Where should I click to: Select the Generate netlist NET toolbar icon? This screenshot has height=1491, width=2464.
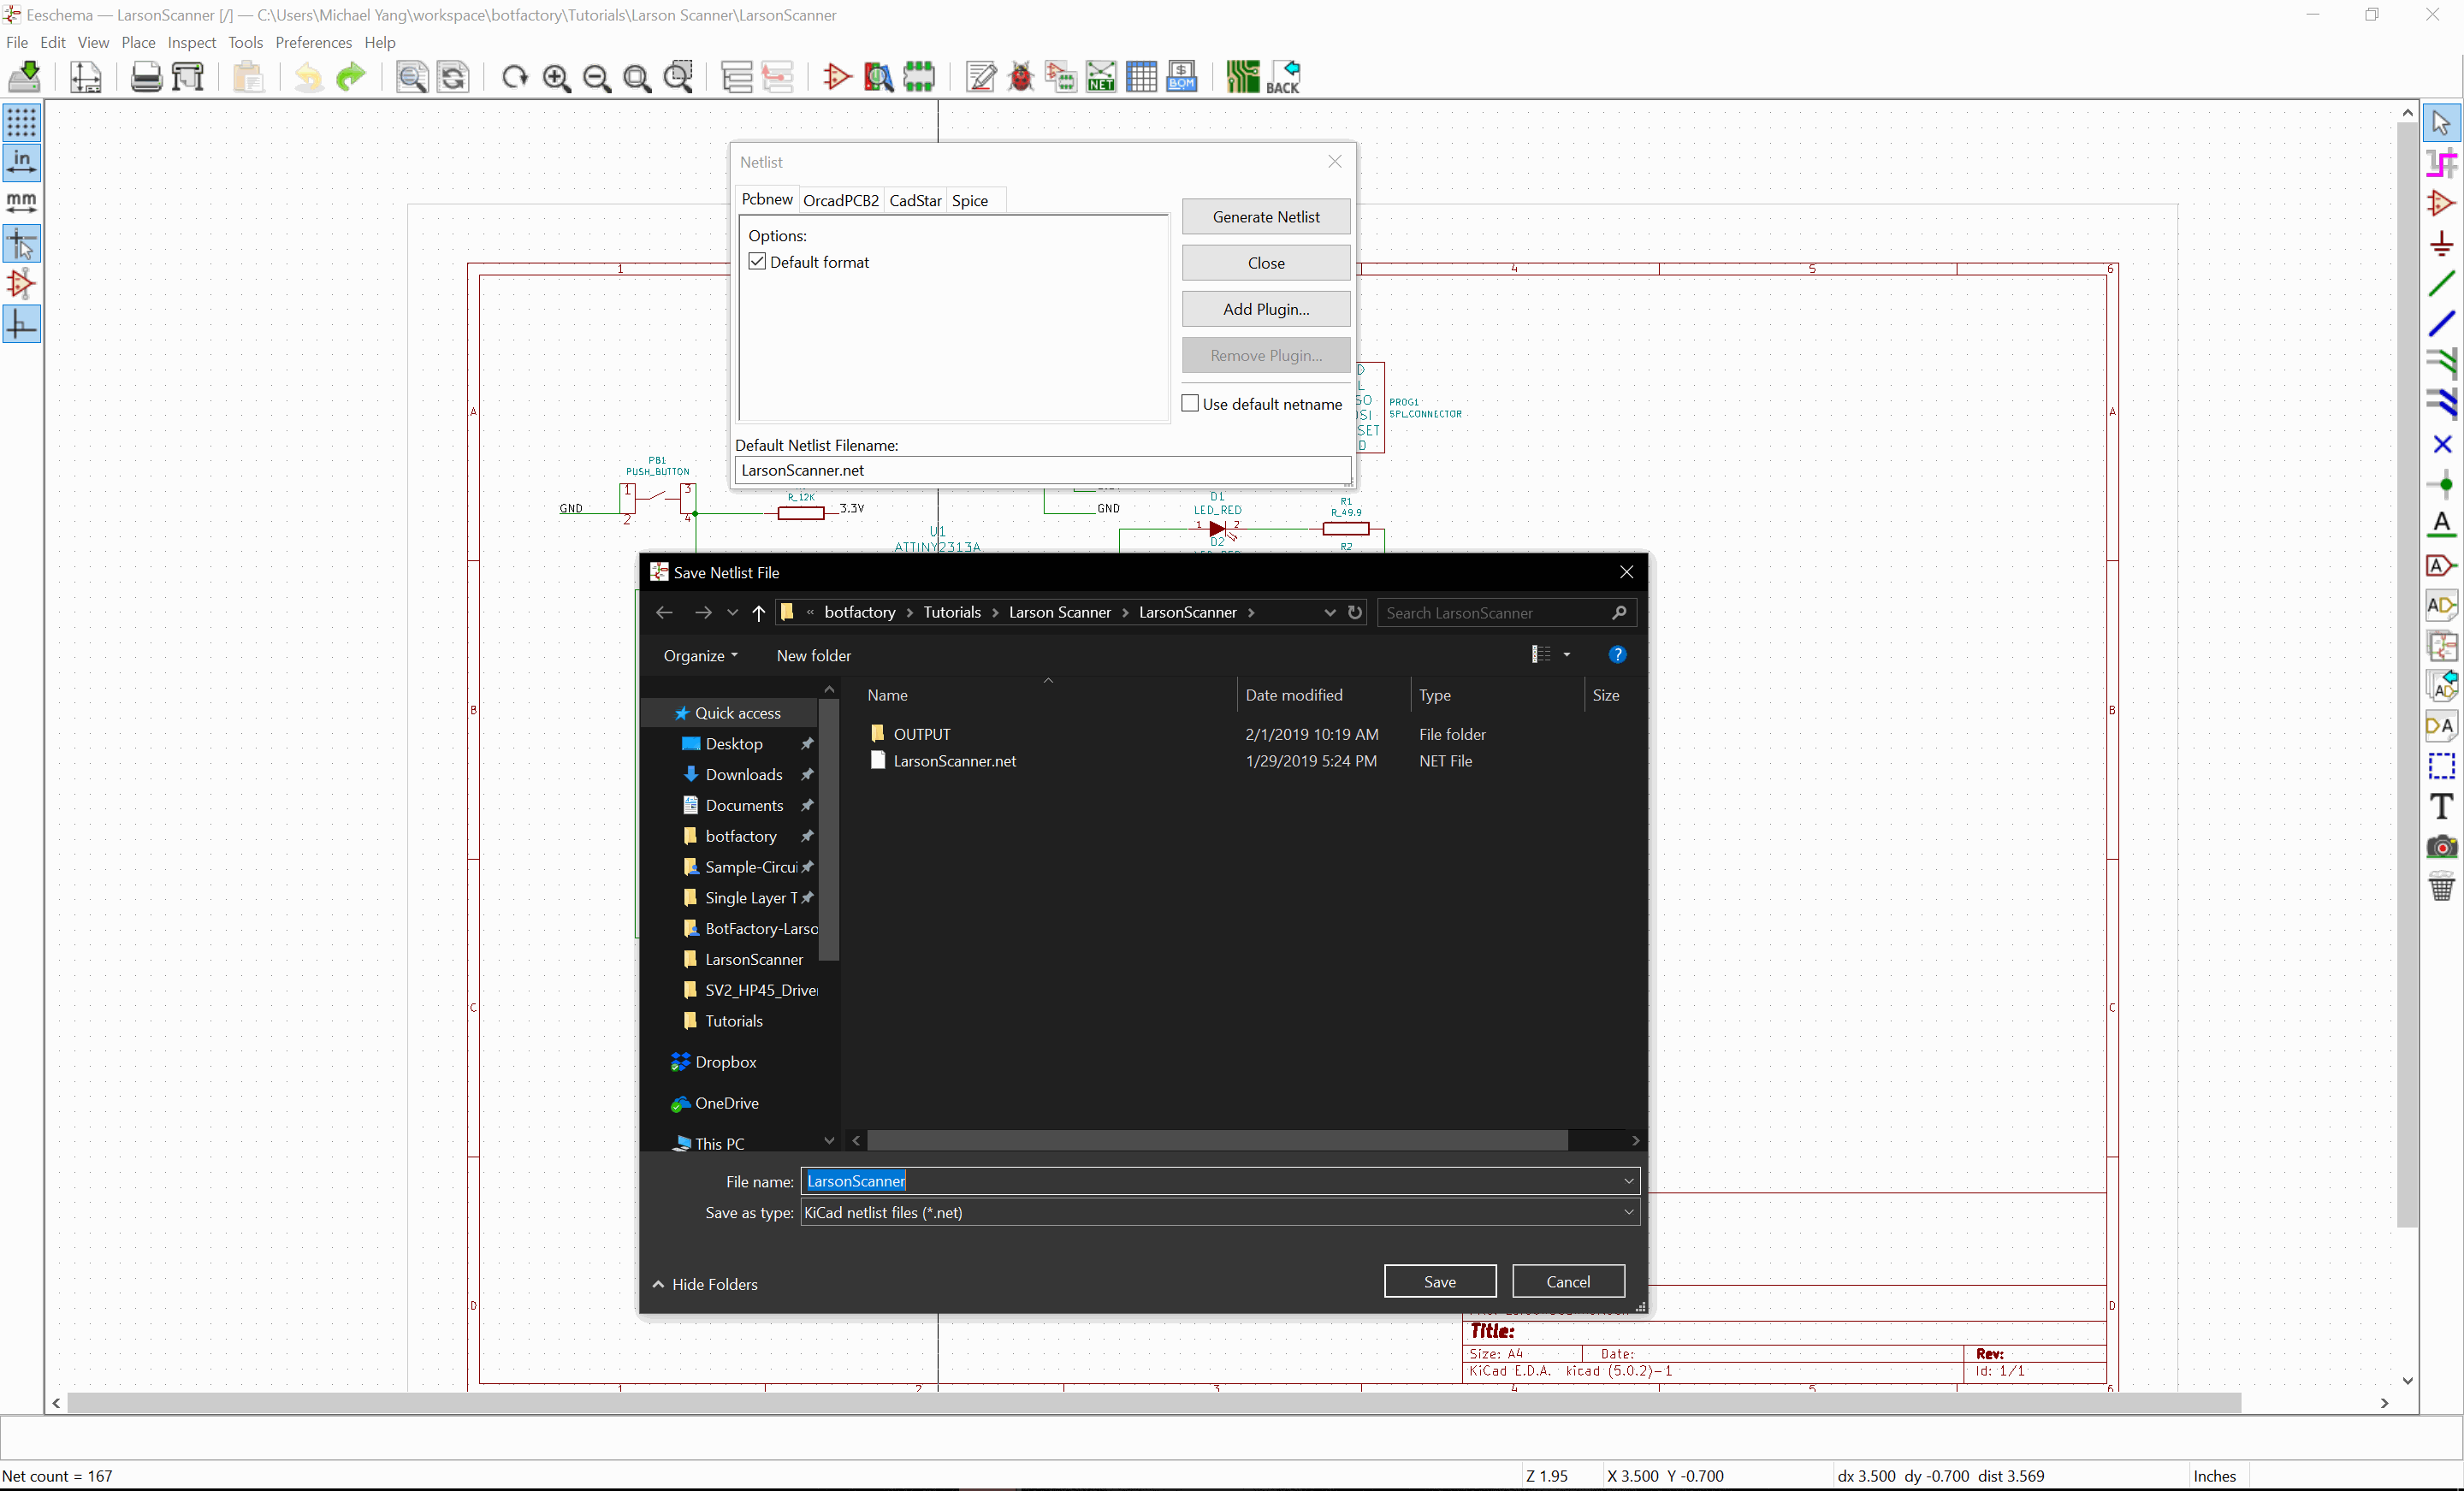(1100, 77)
